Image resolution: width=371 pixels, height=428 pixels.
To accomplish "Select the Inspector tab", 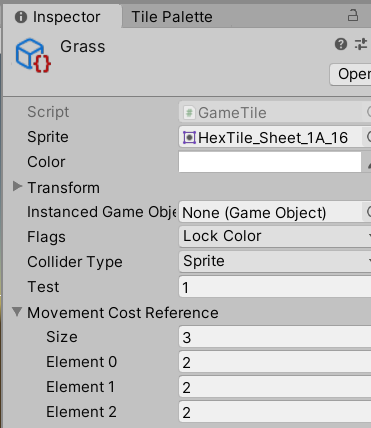I will click(x=62, y=17).
